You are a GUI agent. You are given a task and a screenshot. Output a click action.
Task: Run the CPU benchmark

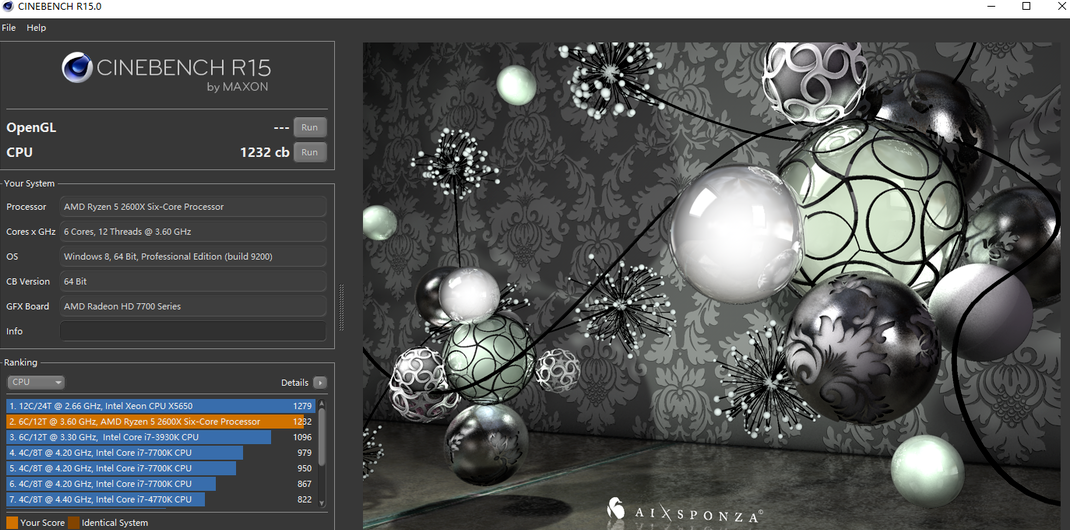click(309, 153)
